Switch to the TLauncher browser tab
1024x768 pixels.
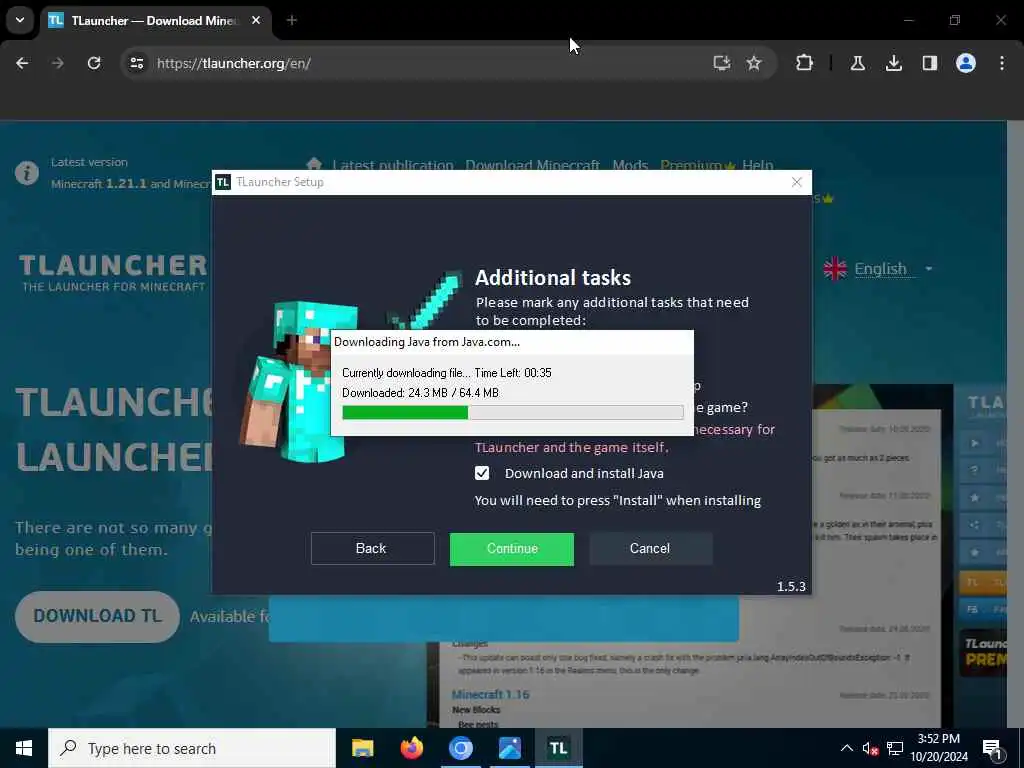pos(155,20)
